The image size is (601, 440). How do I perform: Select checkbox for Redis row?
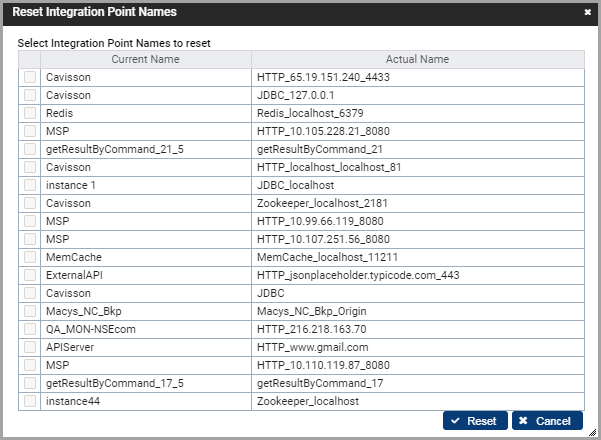30,113
